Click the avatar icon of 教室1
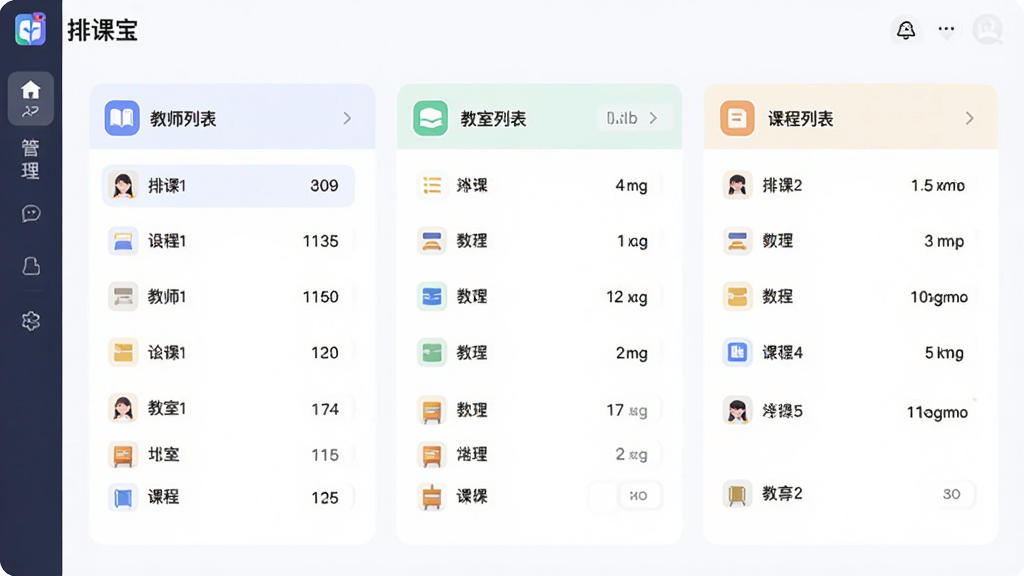Screen dimensions: 1024x576 (123, 408)
